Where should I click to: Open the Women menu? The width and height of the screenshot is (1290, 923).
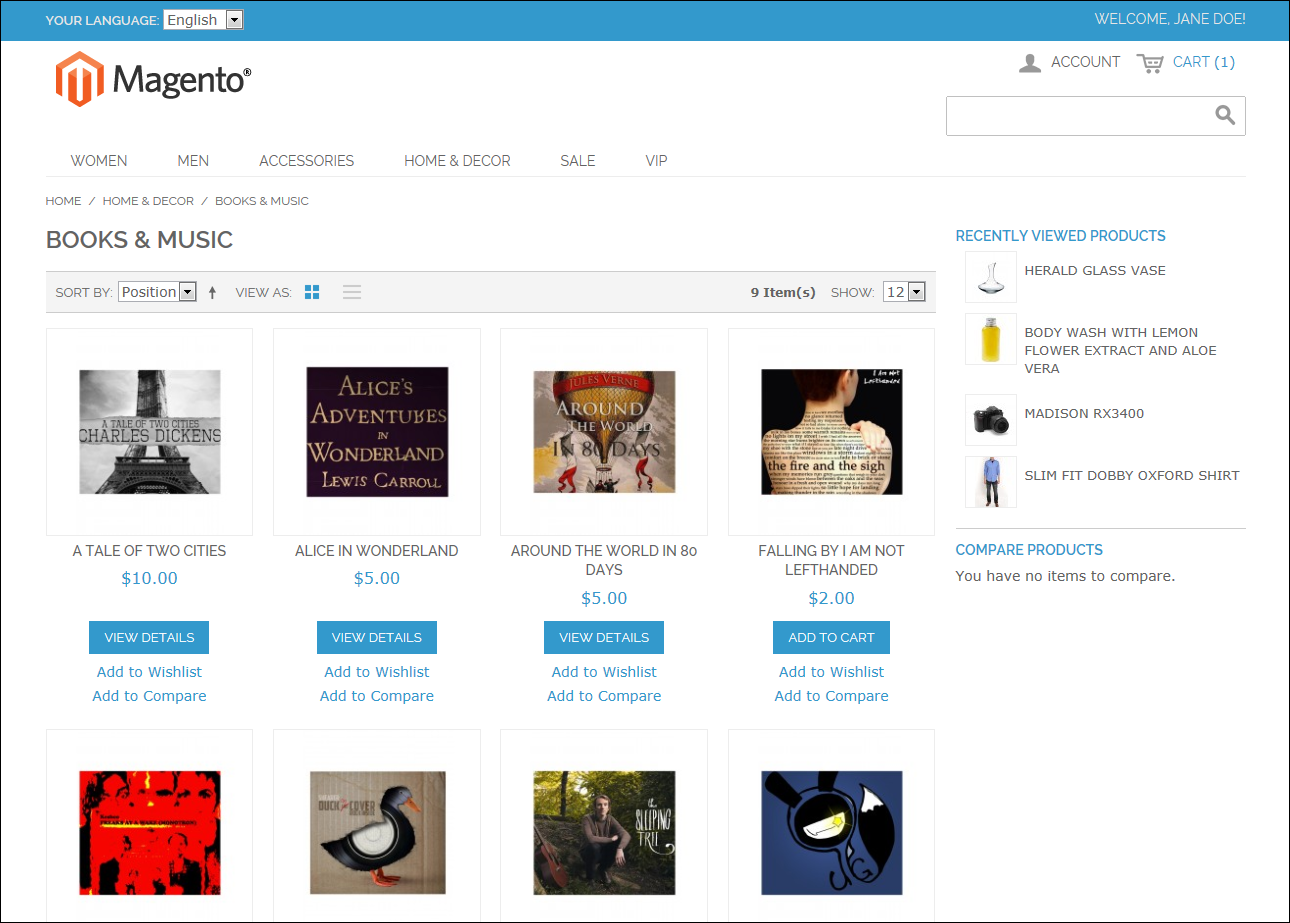(x=99, y=160)
